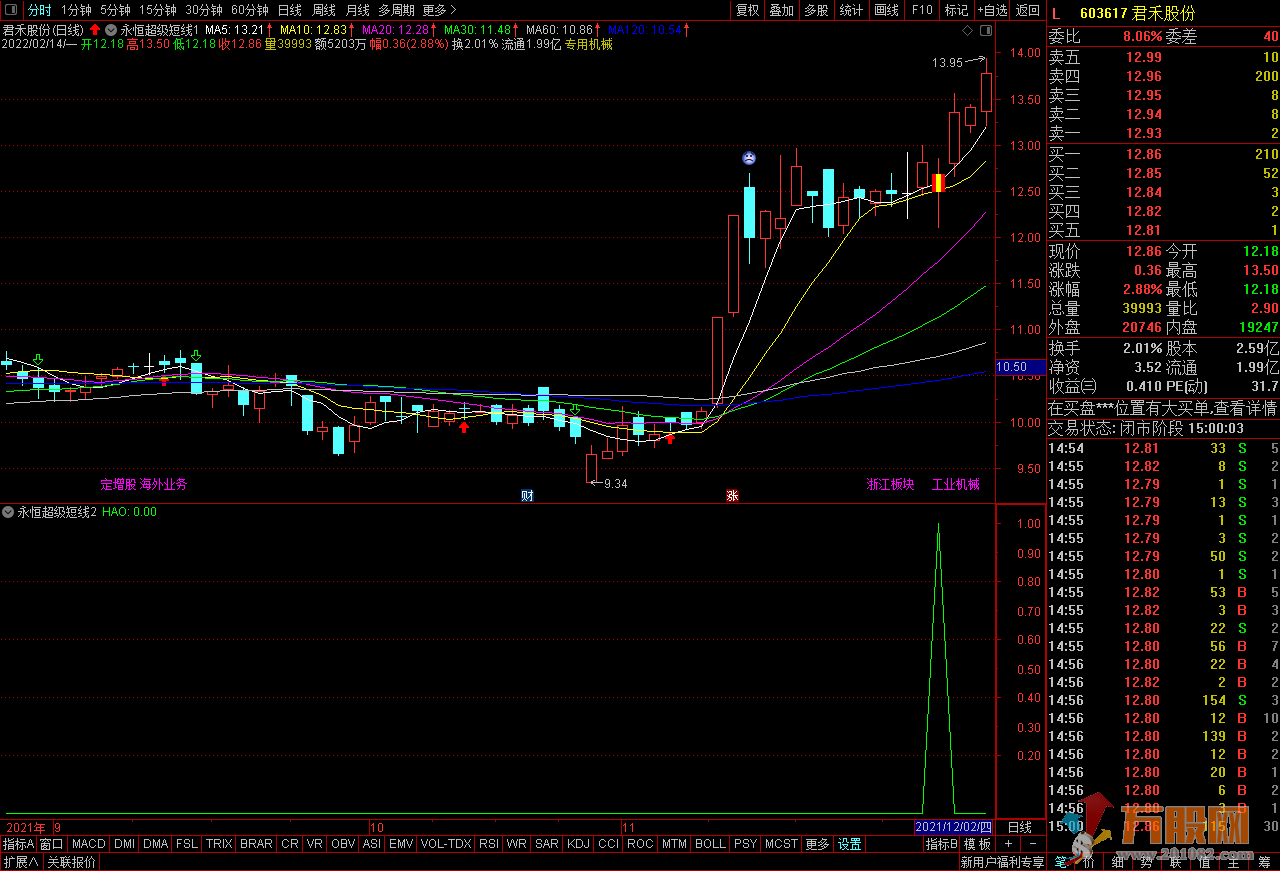Select the RSI indicator tab
1280x871 pixels.
pos(489,844)
